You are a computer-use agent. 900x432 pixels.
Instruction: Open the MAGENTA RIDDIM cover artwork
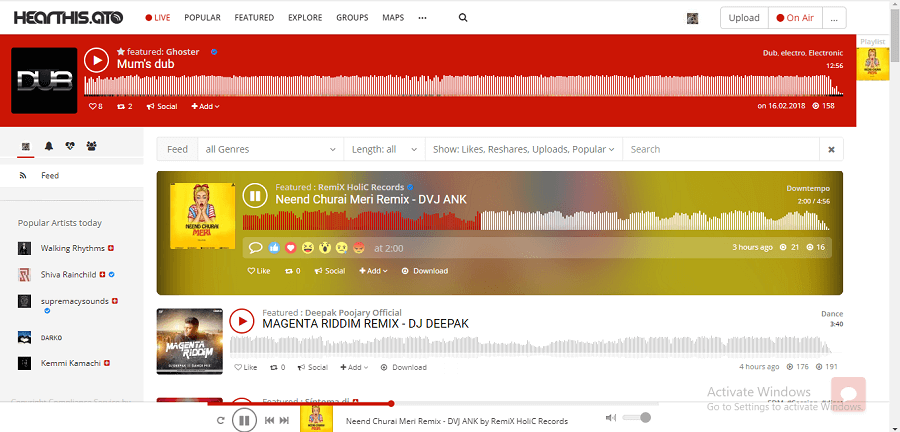(x=189, y=341)
